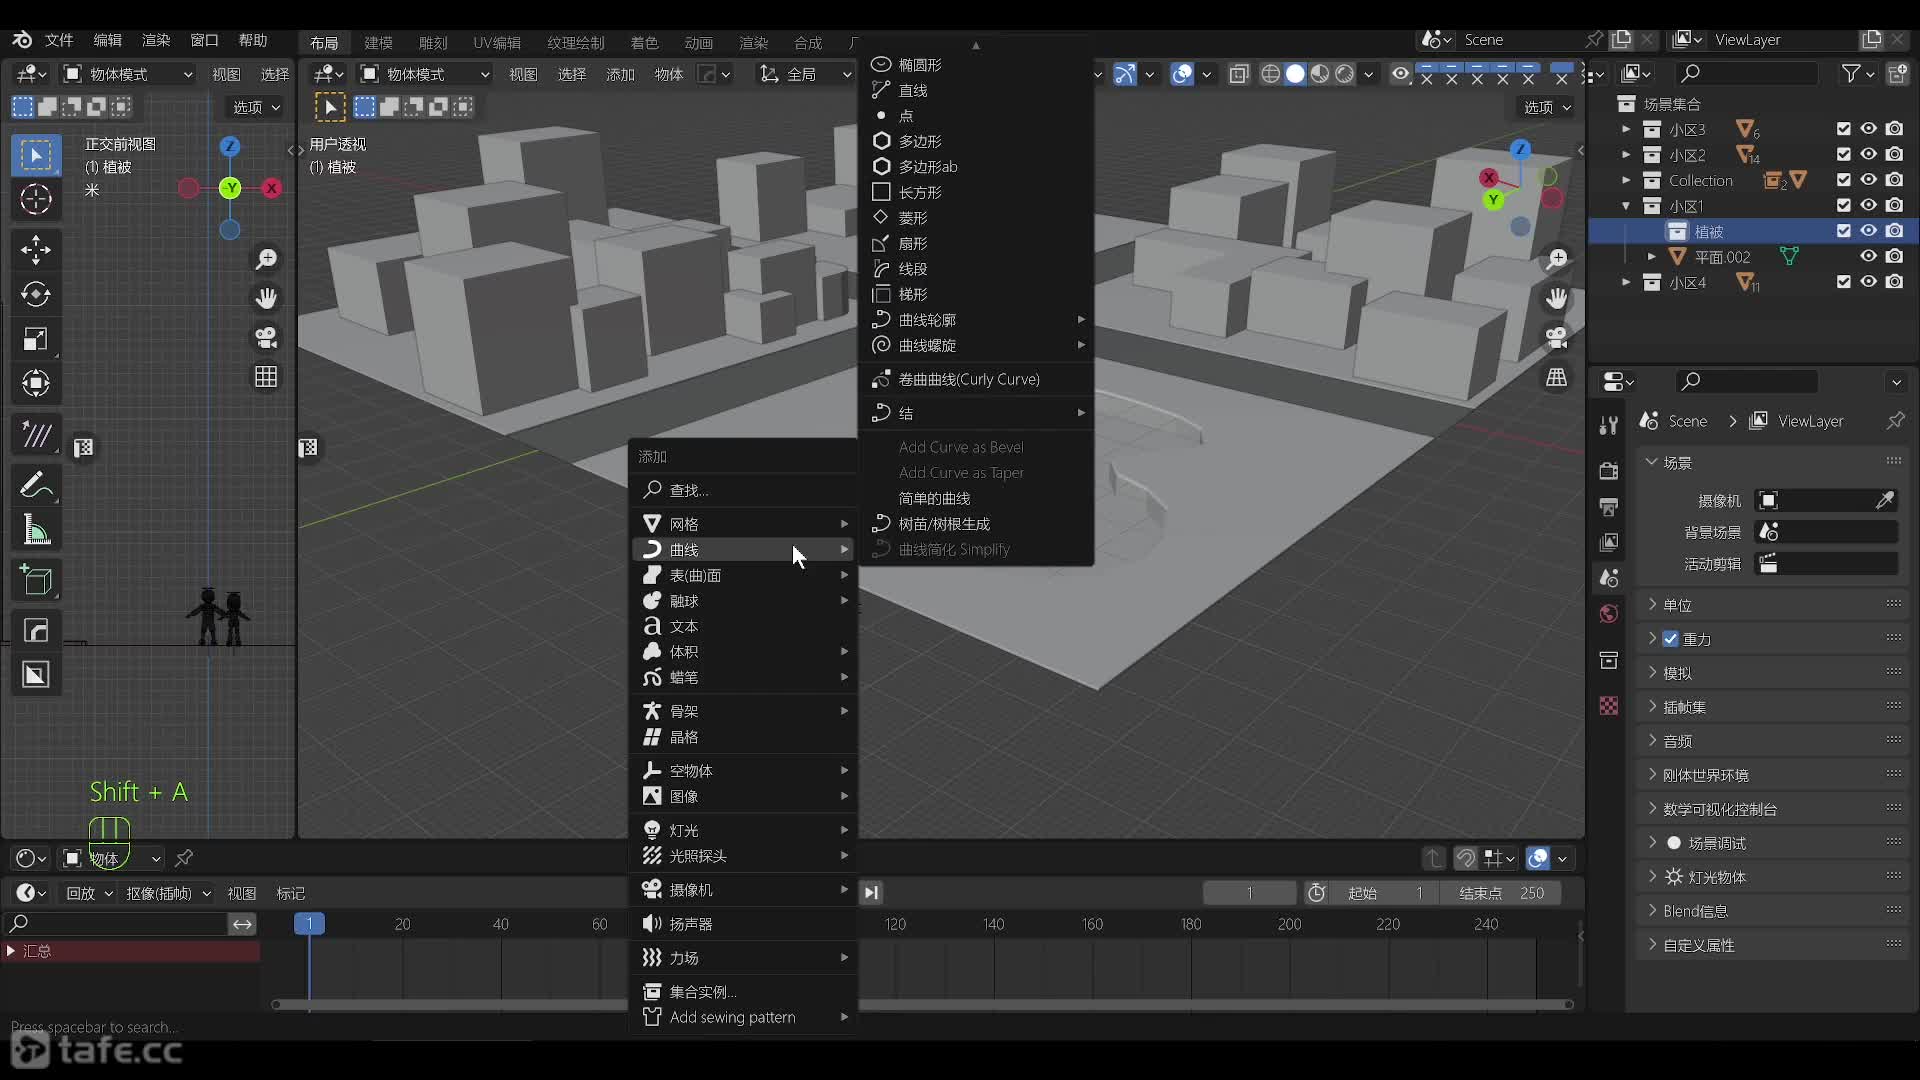Open the 网格 submenu in Add menu
This screenshot has width=1920, height=1080.
pos(744,524)
